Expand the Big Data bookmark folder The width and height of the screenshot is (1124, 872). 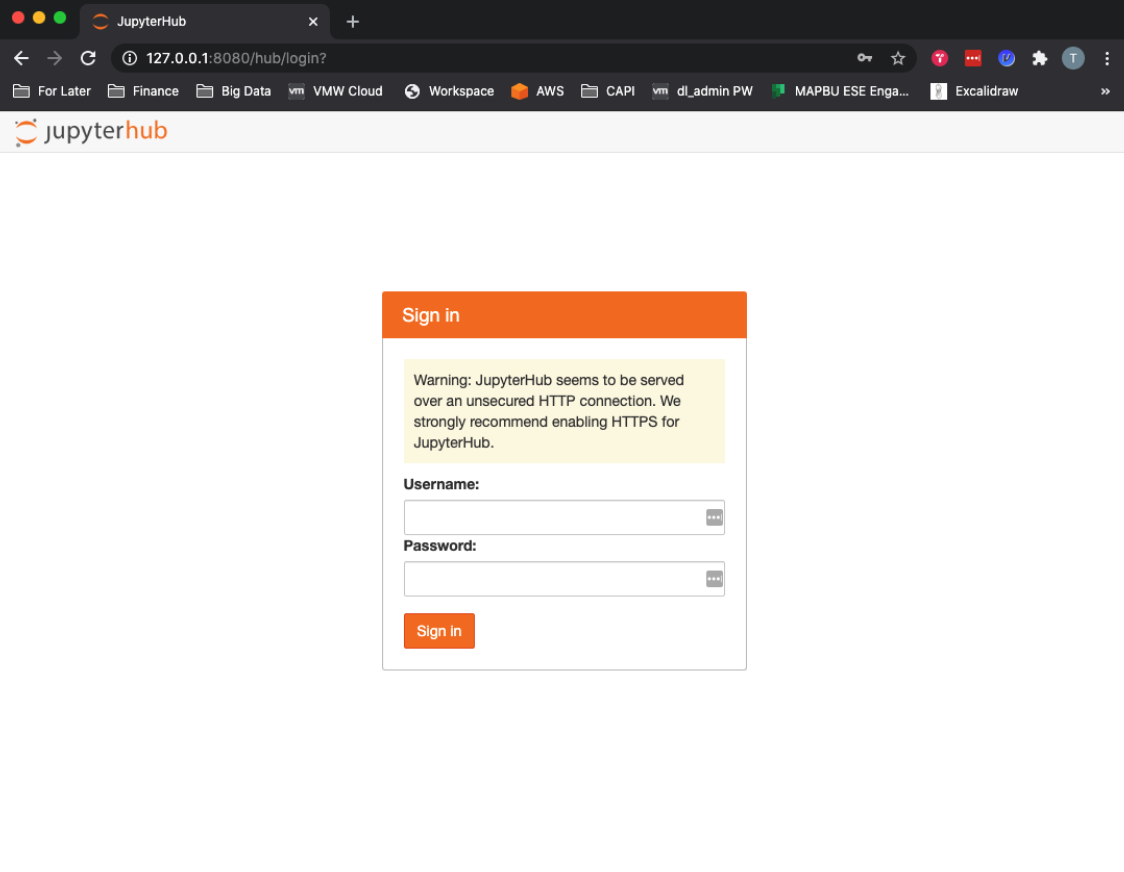234,91
